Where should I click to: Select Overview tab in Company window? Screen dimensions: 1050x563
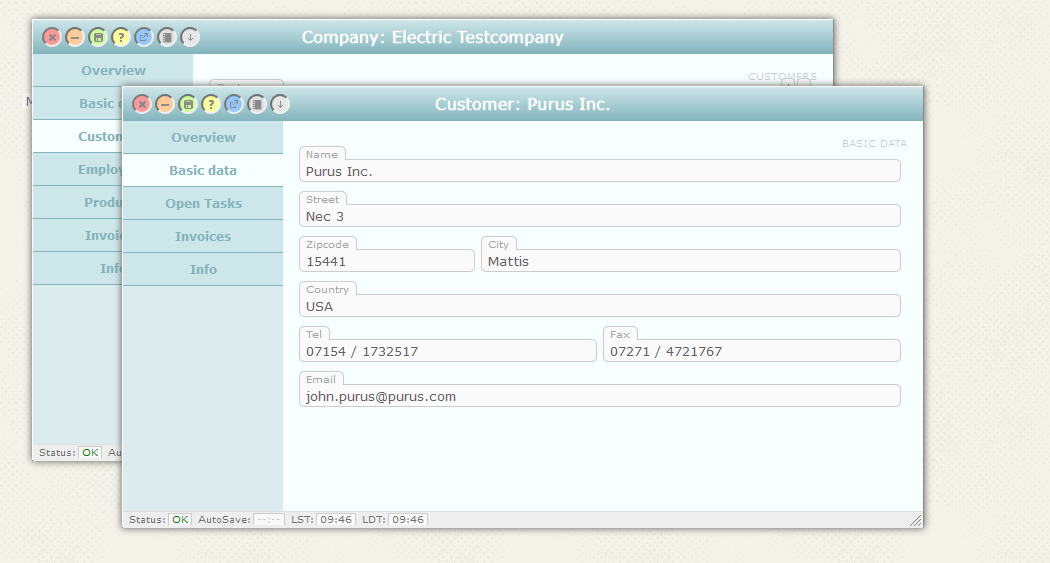click(113, 70)
